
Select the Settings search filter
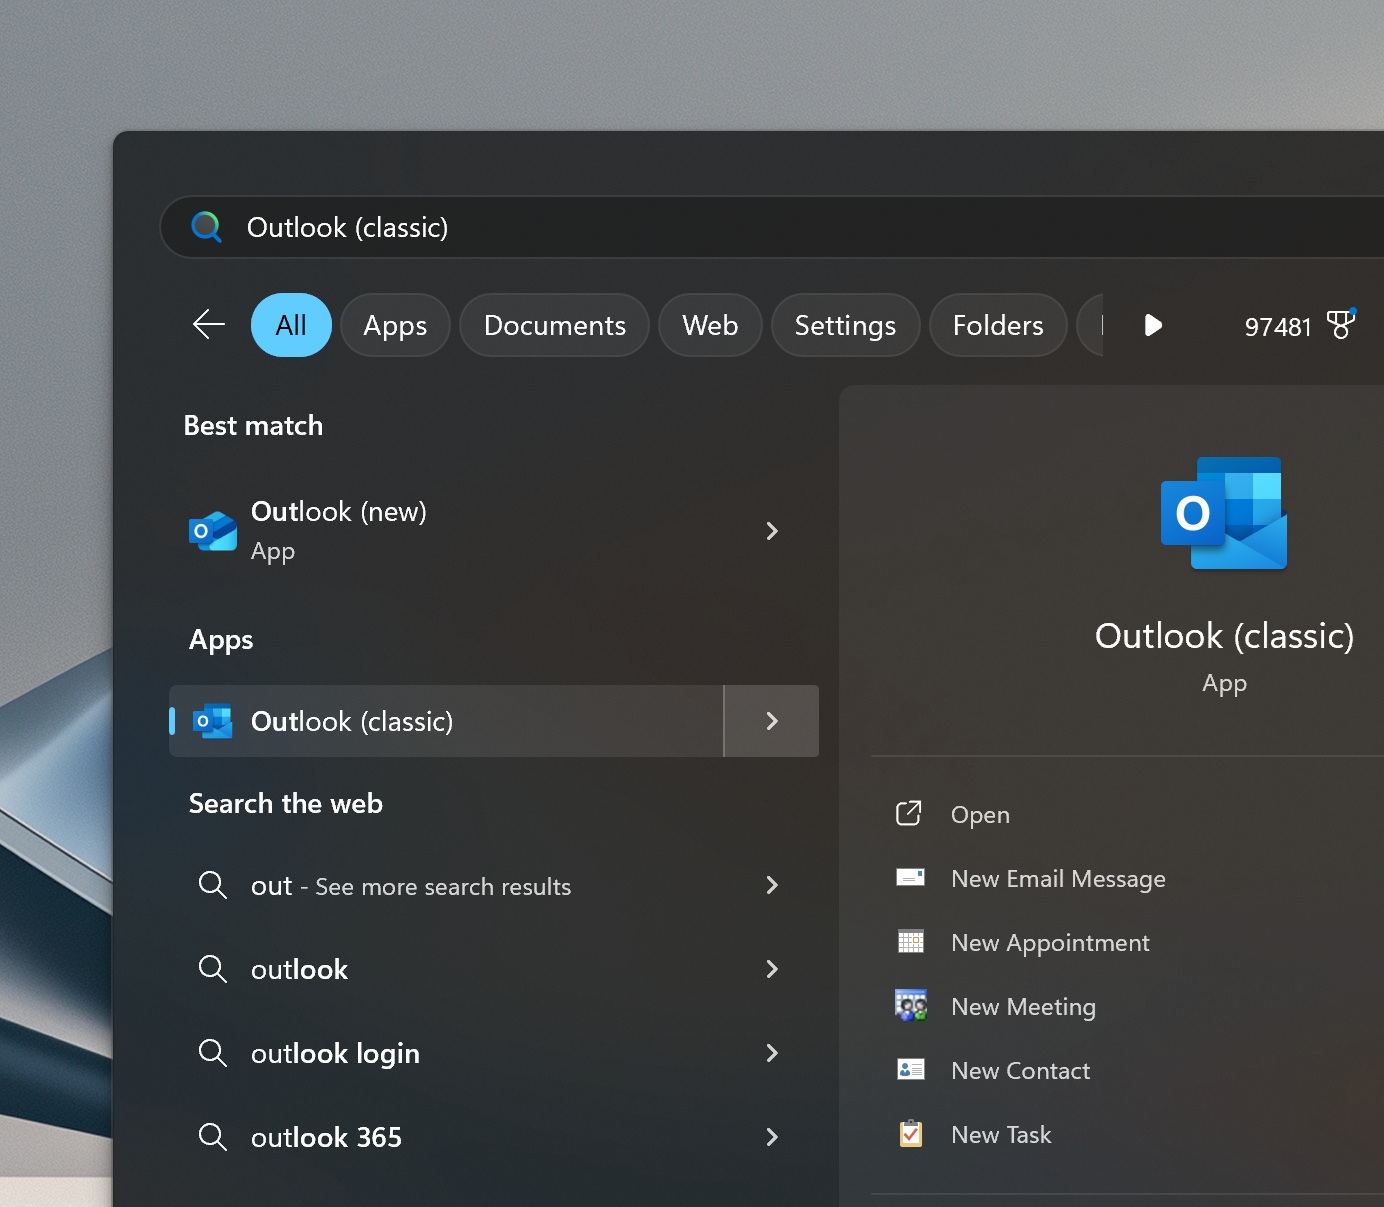(x=845, y=325)
